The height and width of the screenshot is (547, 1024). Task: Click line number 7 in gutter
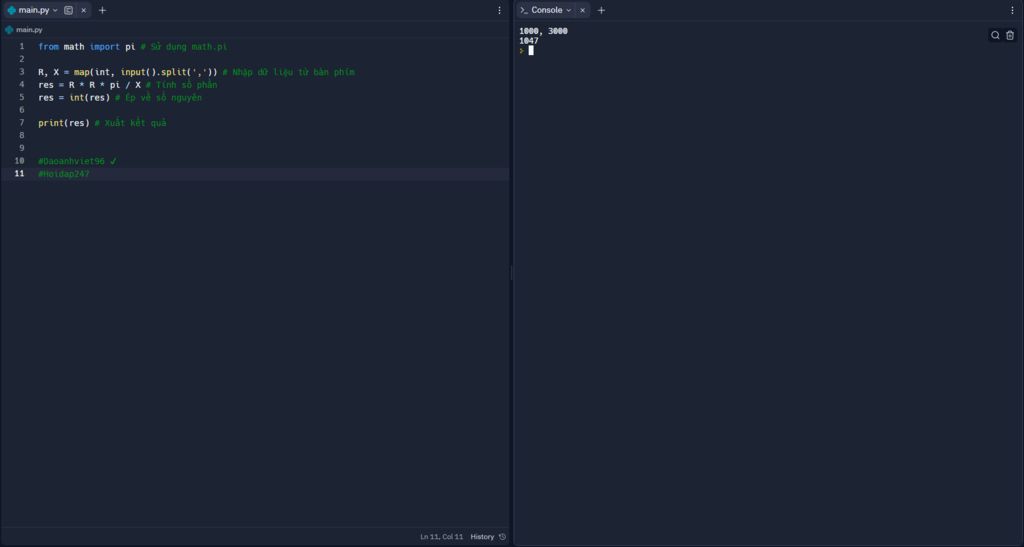click(22, 123)
